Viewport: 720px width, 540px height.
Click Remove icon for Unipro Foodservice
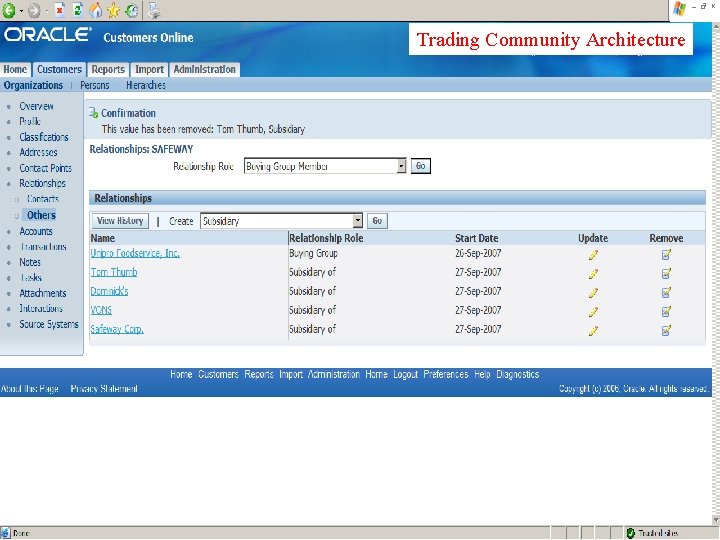pyautogui.click(x=666, y=254)
